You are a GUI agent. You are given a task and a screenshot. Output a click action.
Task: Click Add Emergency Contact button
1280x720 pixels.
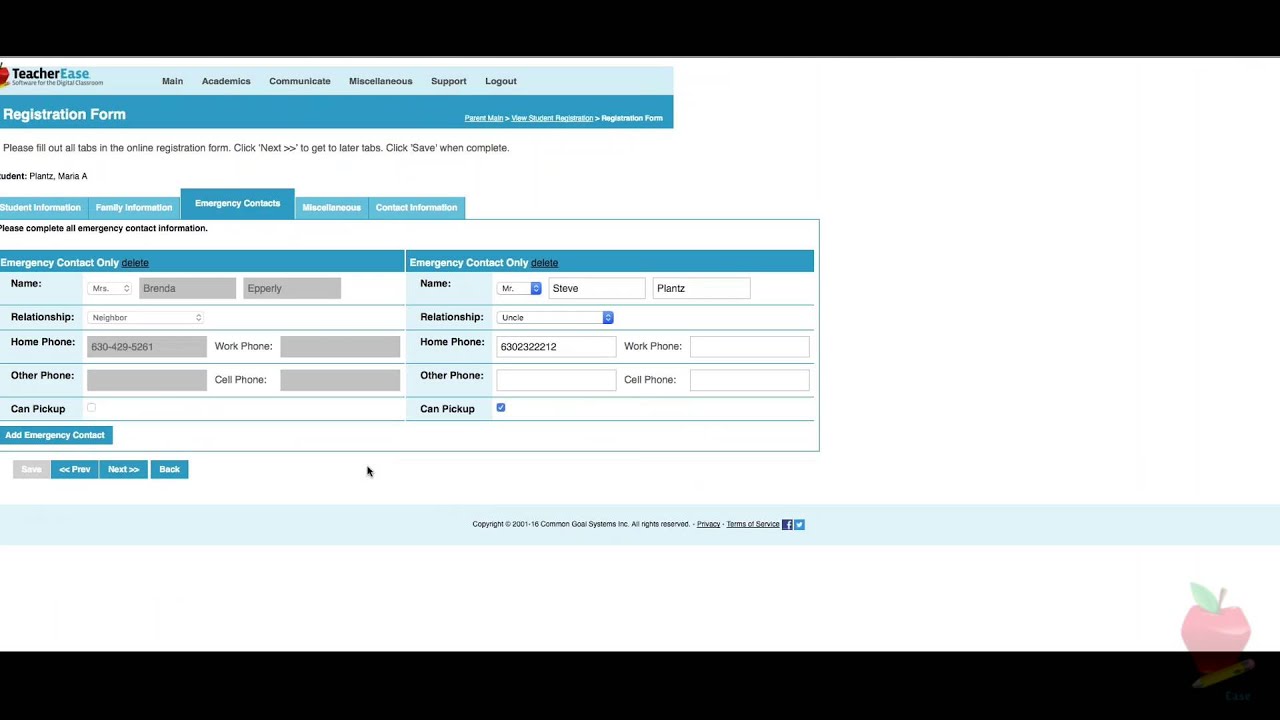tap(55, 435)
